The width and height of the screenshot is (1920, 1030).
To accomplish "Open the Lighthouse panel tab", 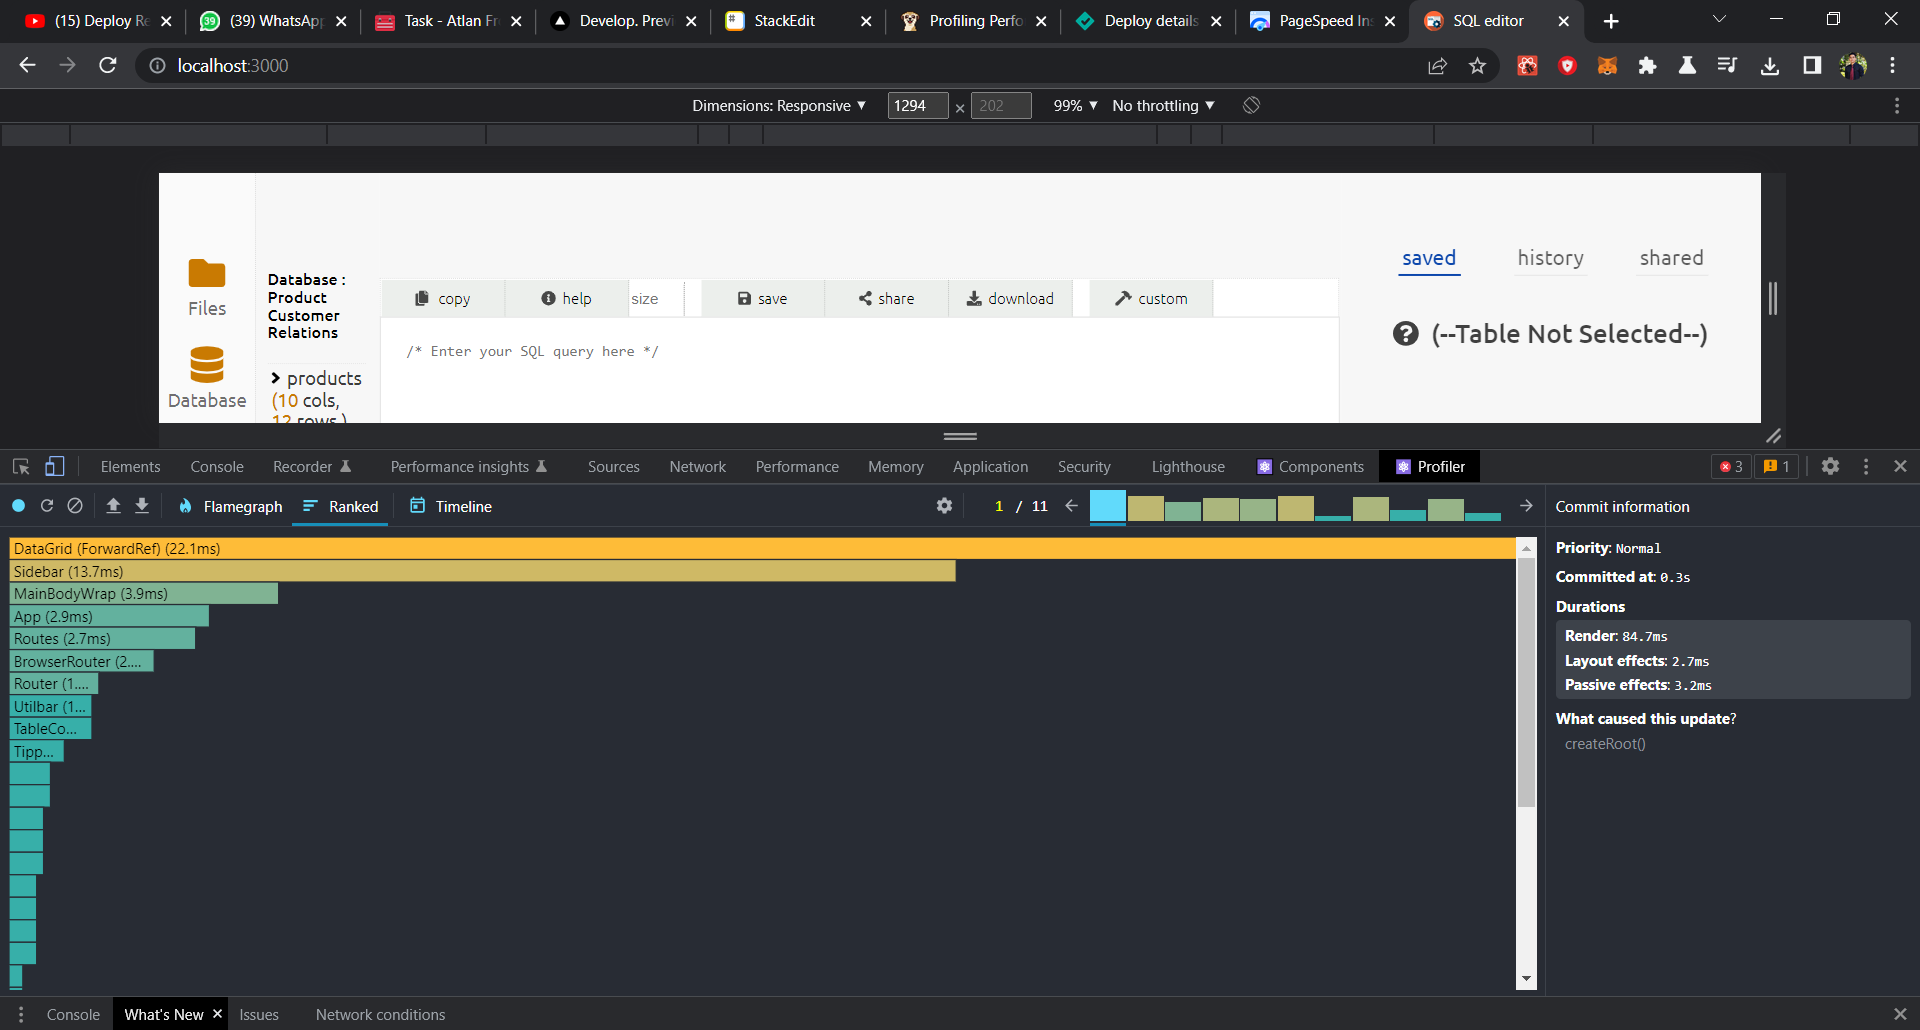I will [x=1188, y=467].
